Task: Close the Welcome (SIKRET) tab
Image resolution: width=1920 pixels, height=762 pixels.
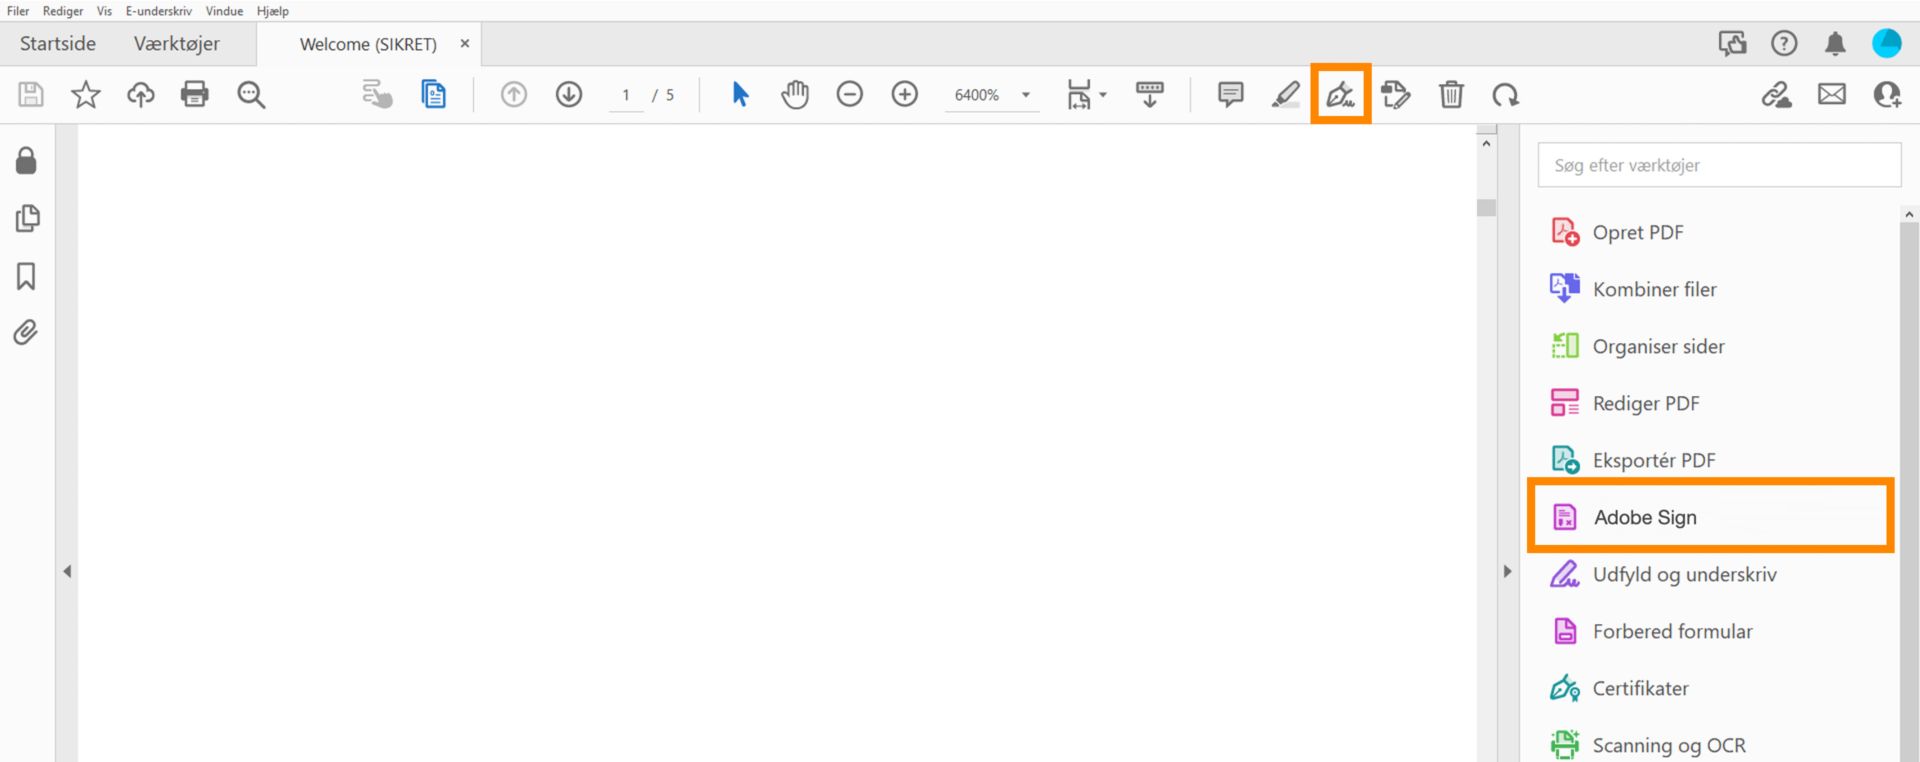Action: (x=465, y=44)
